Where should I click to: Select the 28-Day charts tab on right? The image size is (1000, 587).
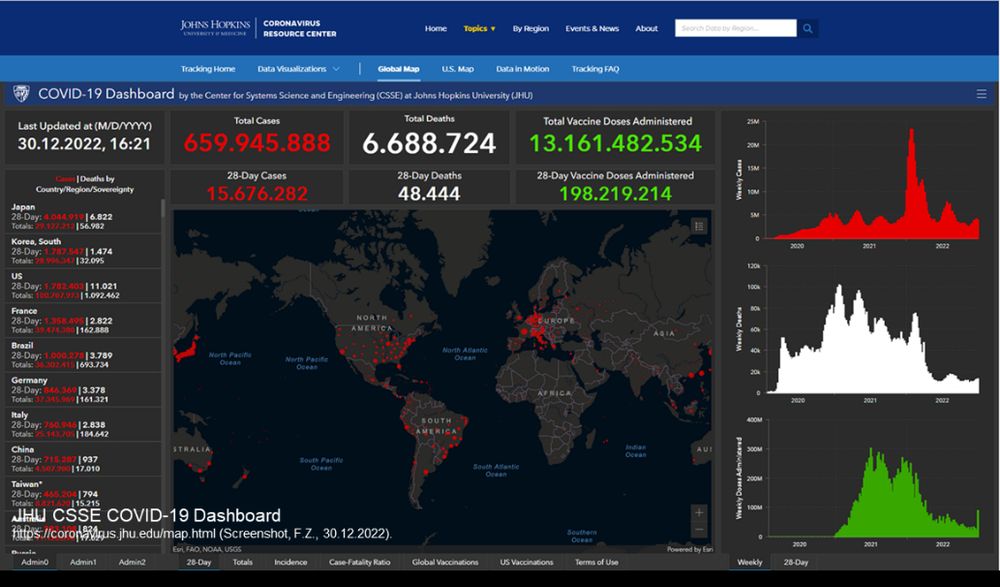point(795,562)
